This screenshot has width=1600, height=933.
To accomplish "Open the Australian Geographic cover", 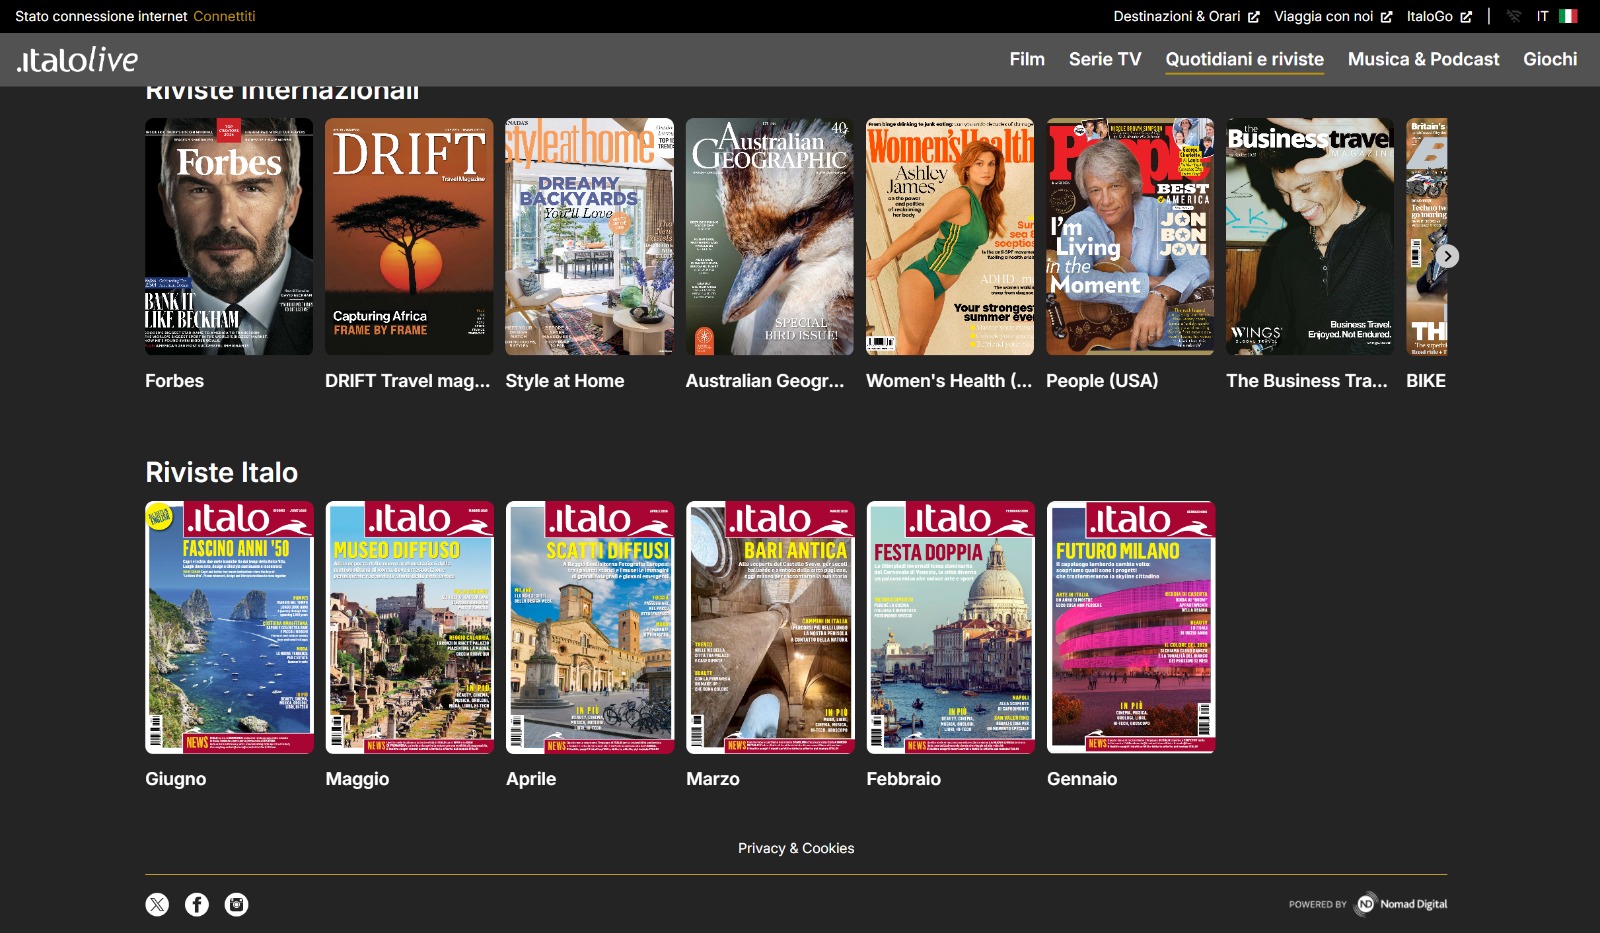I will (770, 237).
